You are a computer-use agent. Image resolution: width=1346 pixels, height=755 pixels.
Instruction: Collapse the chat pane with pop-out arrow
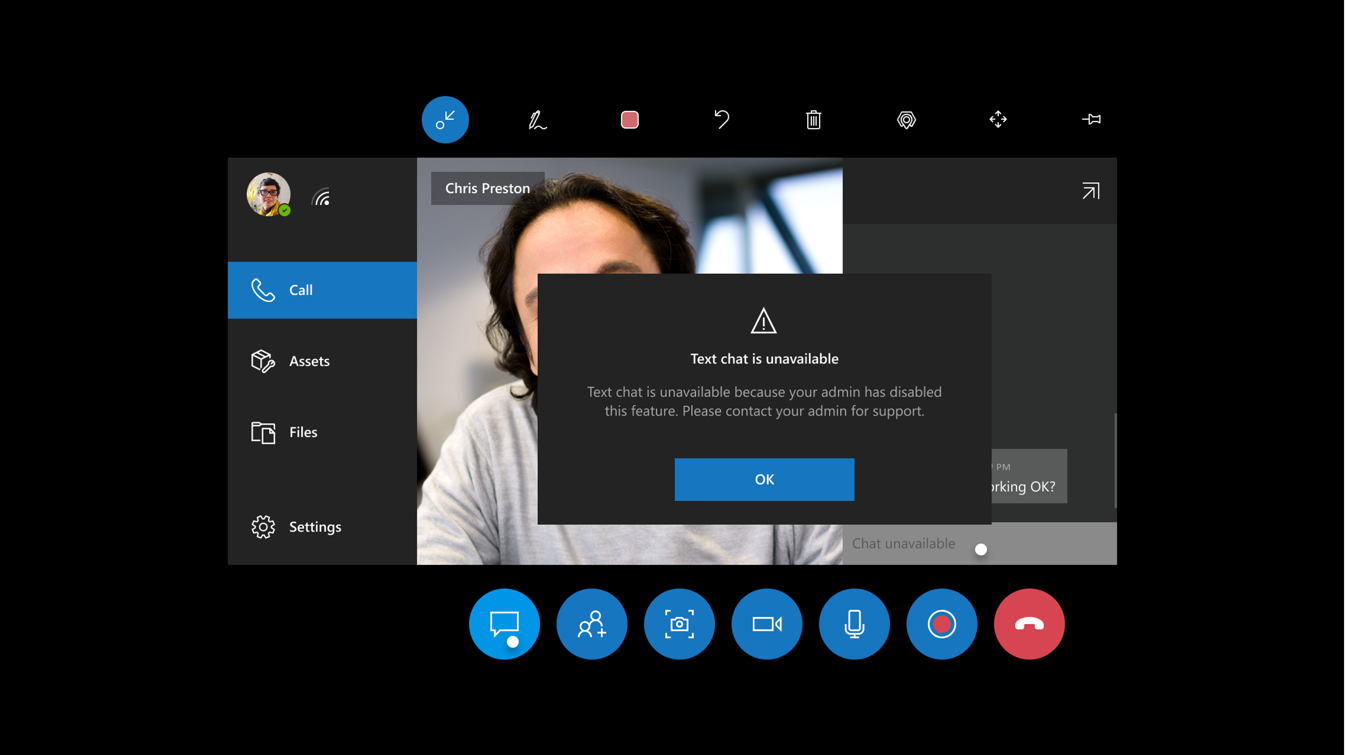[x=1089, y=190]
